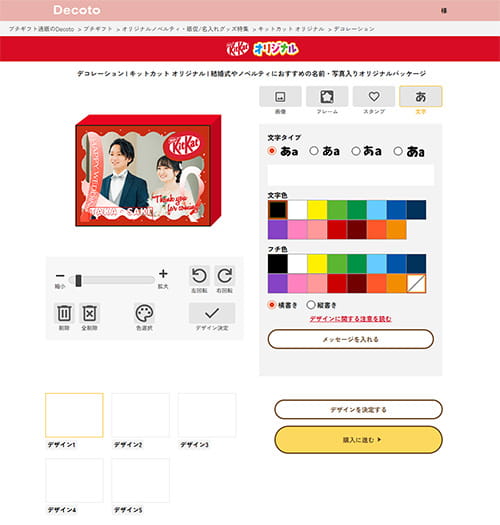Pick light blue text color
The width and height of the screenshot is (500, 525).
point(376,210)
